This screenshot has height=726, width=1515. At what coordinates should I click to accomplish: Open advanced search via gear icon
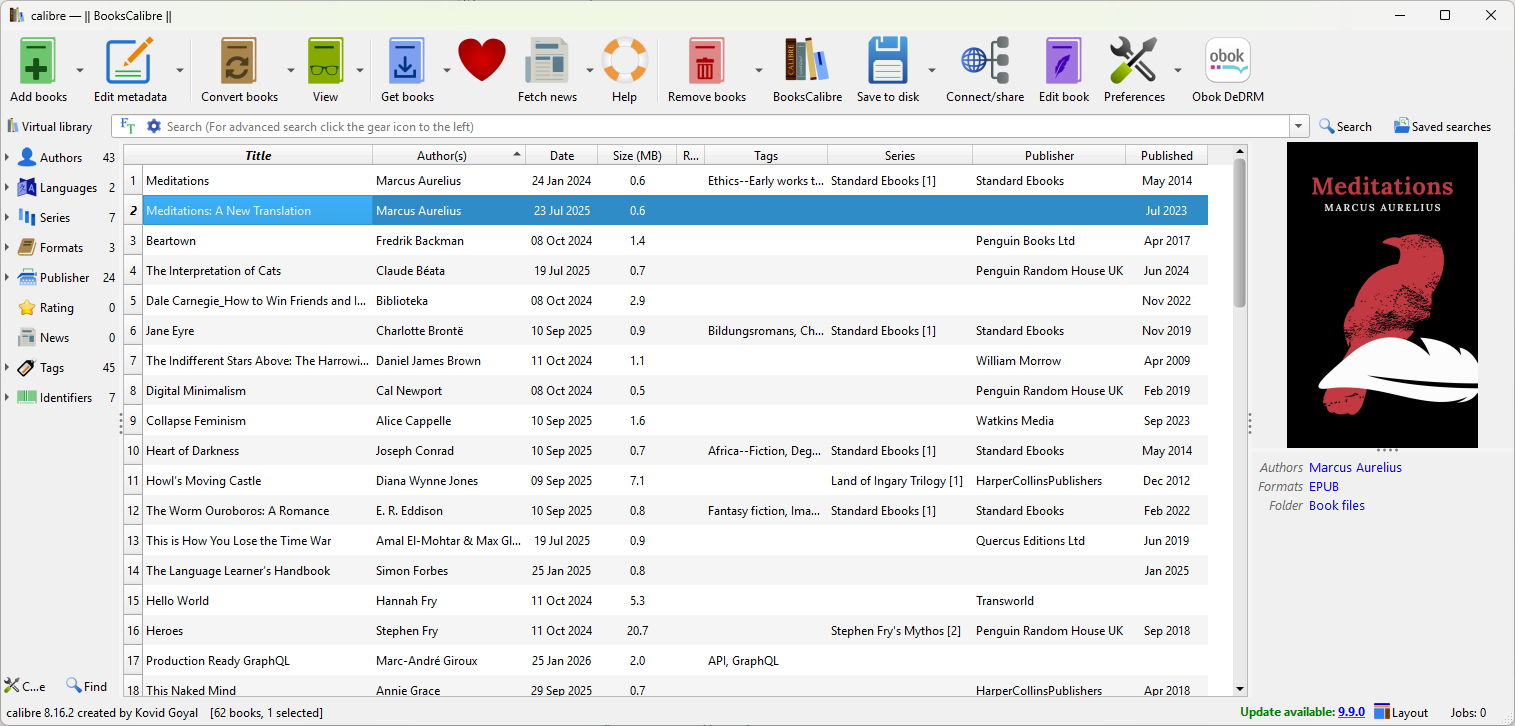(x=153, y=126)
